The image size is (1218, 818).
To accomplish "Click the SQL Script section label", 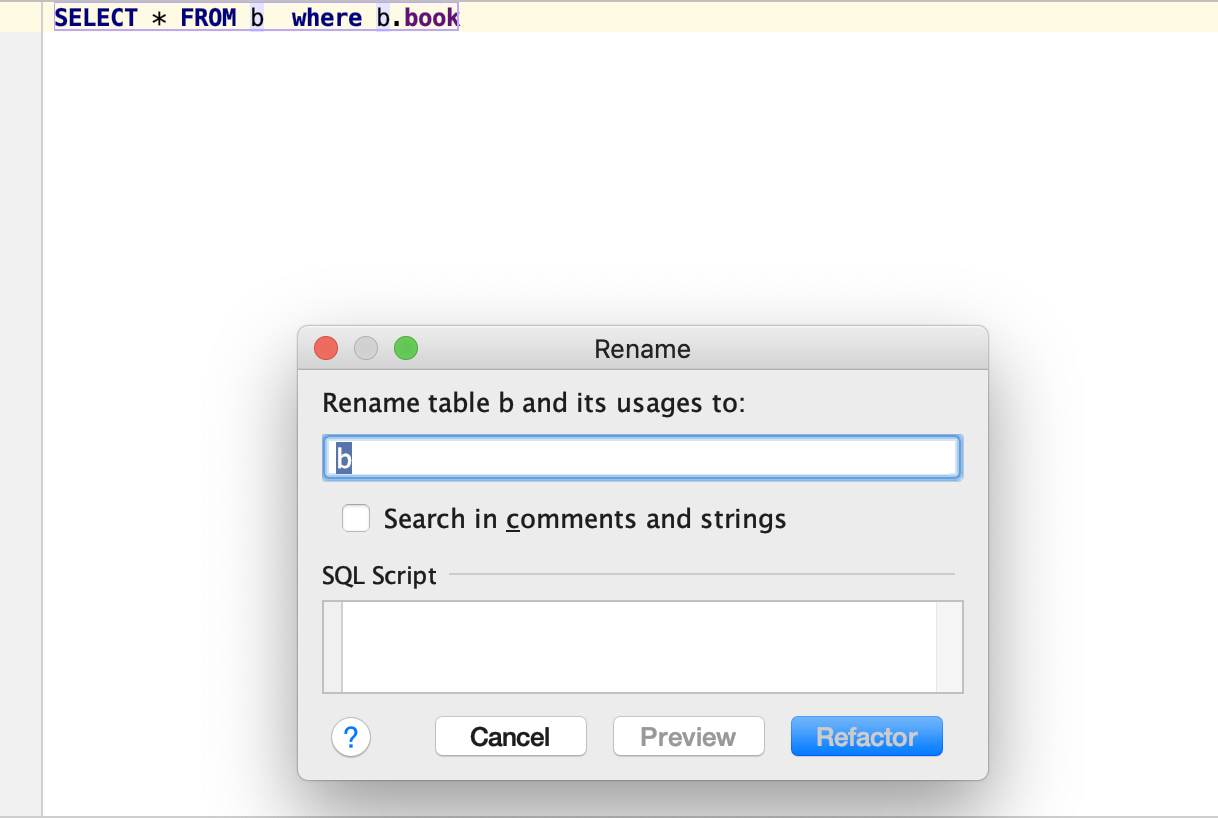I will tap(379, 576).
